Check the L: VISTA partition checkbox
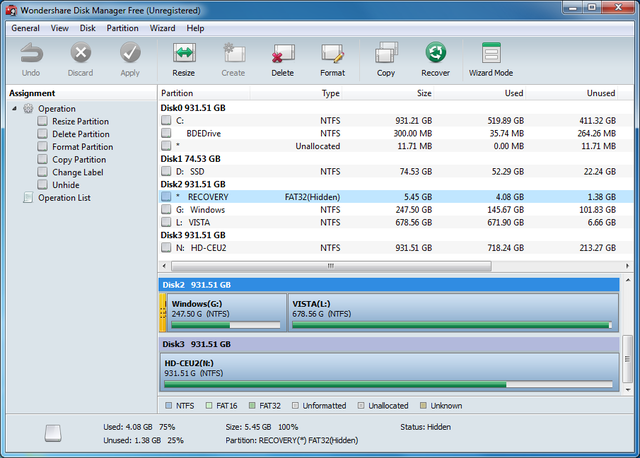Viewport: 640px width, 458px height. (x=166, y=222)
